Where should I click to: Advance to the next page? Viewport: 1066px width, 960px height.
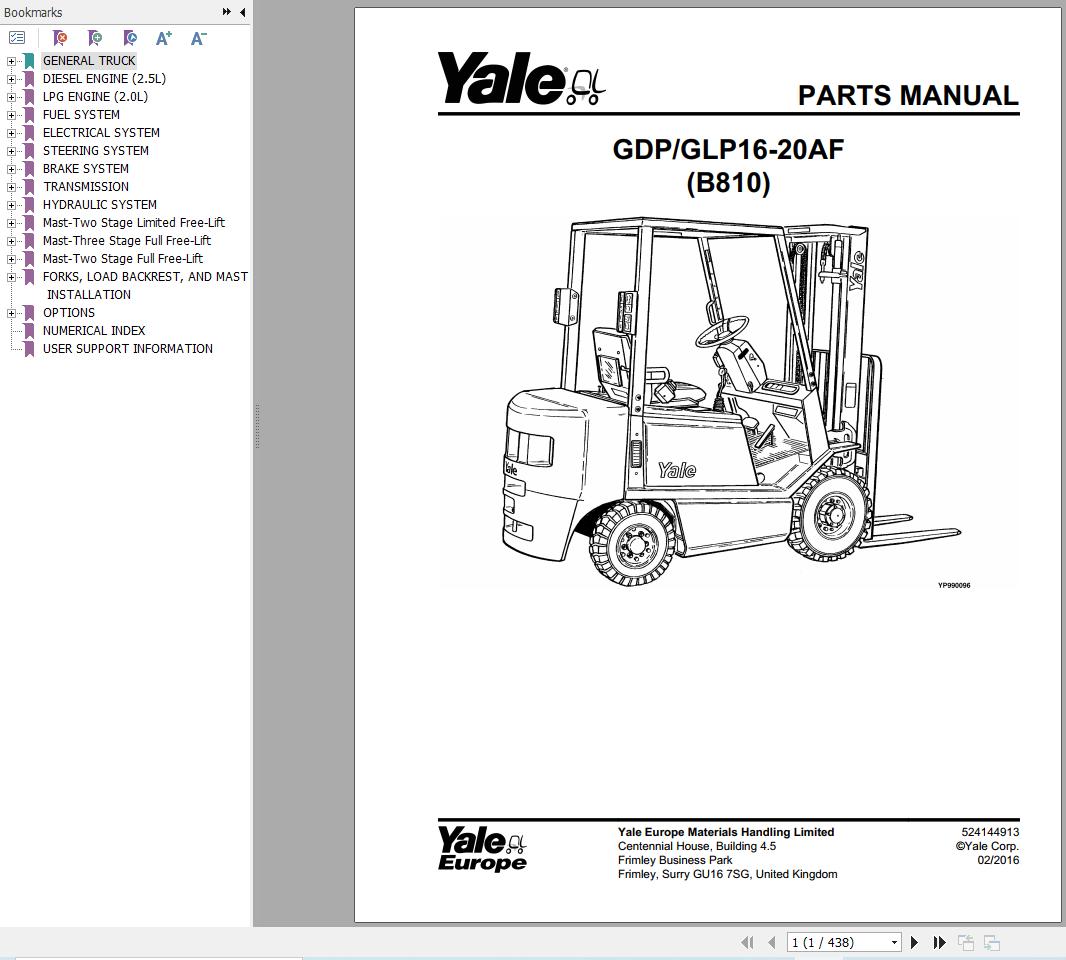914,942
